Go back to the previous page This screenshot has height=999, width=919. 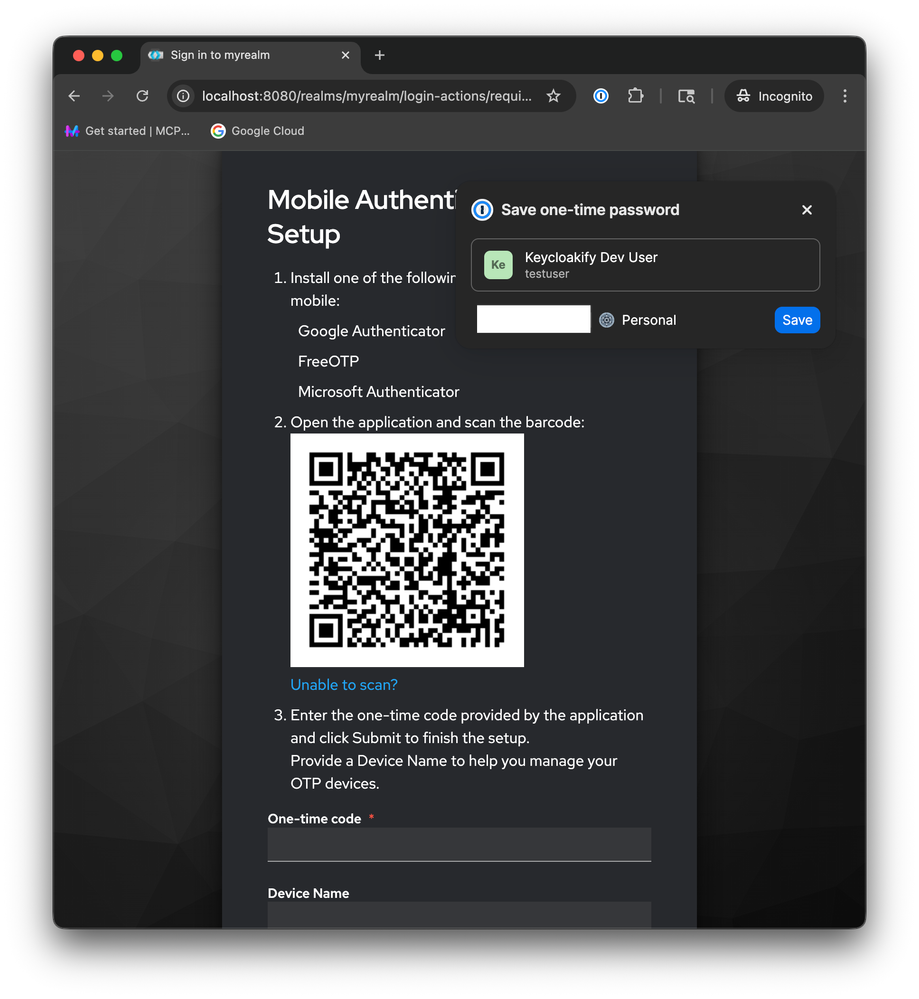tap(74, 96)
